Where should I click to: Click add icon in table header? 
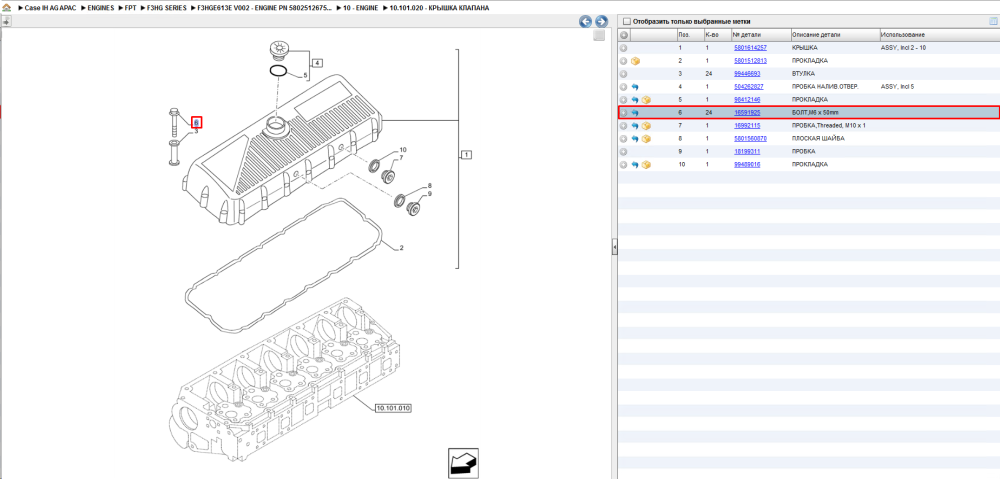tap(624, 34)
